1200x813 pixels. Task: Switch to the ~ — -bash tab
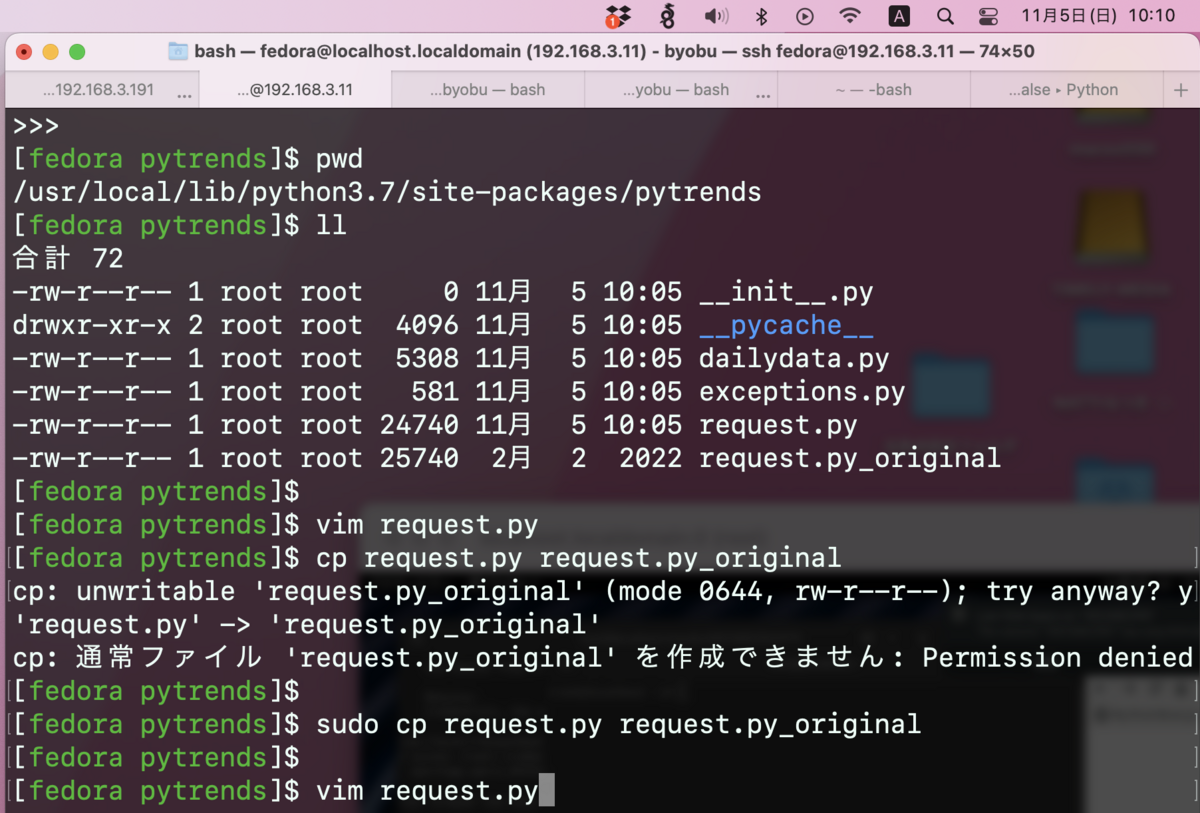pyautogui.click(x=873, y=90)
